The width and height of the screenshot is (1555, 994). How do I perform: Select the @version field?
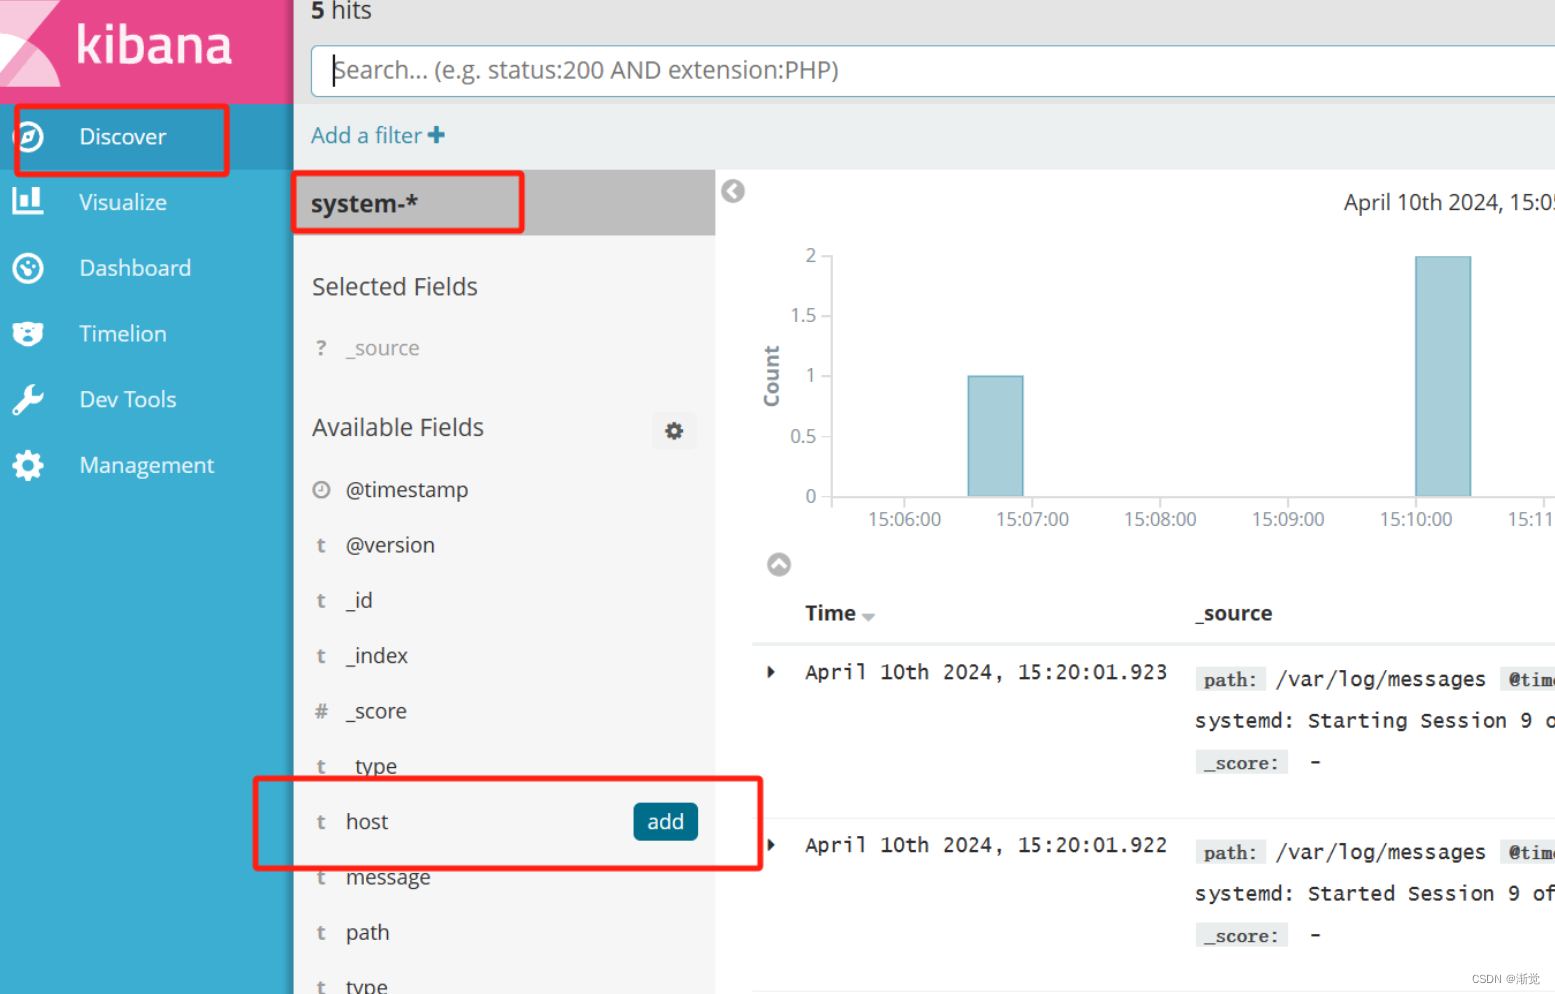point(390,545)
